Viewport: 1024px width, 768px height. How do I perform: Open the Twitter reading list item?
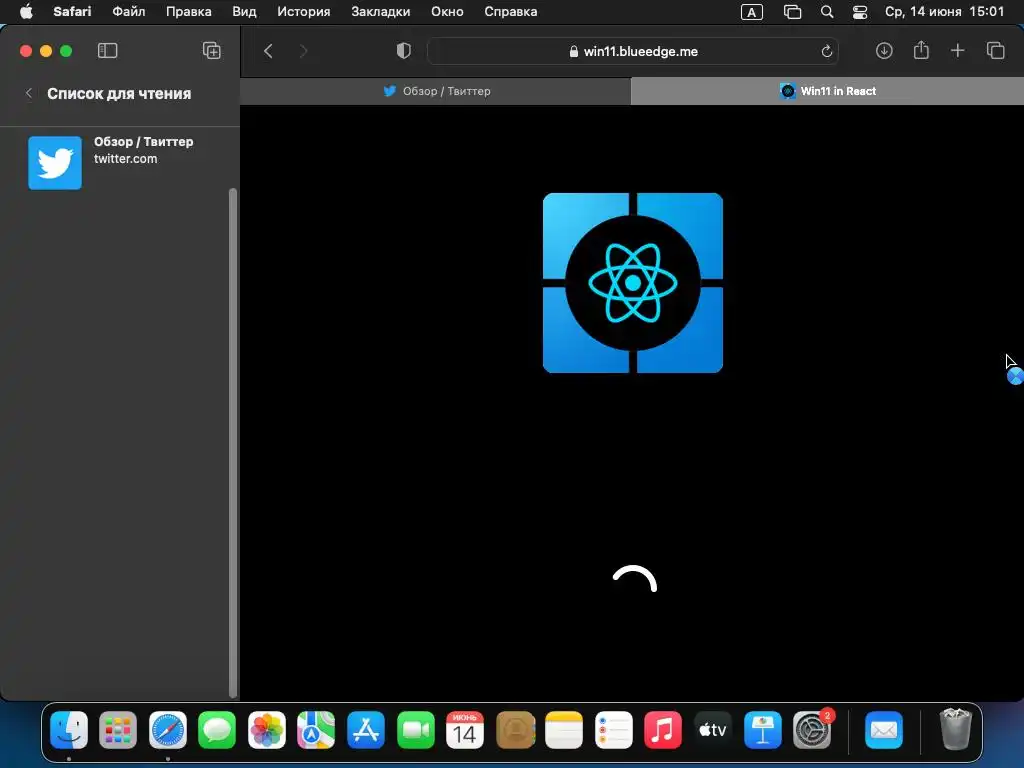click(120, 163)
